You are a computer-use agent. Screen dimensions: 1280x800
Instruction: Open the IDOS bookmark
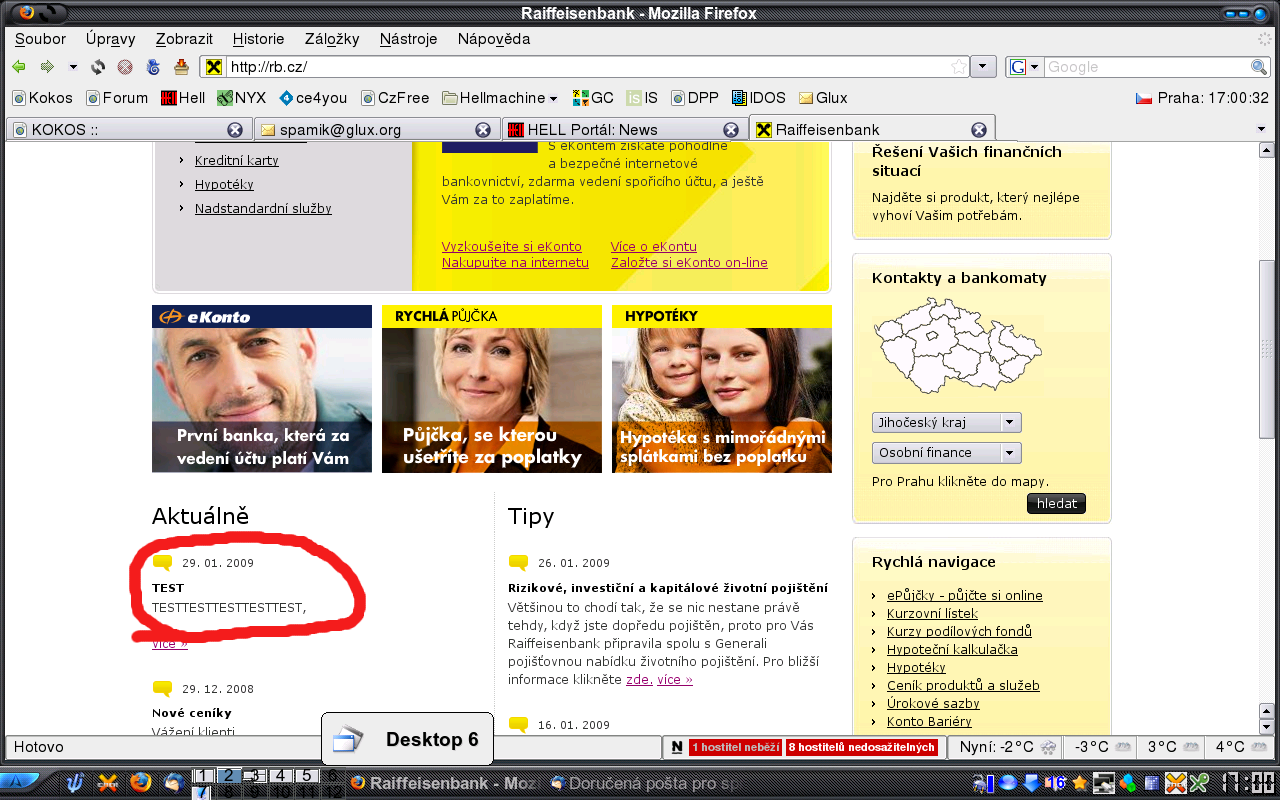pos(759,98)
